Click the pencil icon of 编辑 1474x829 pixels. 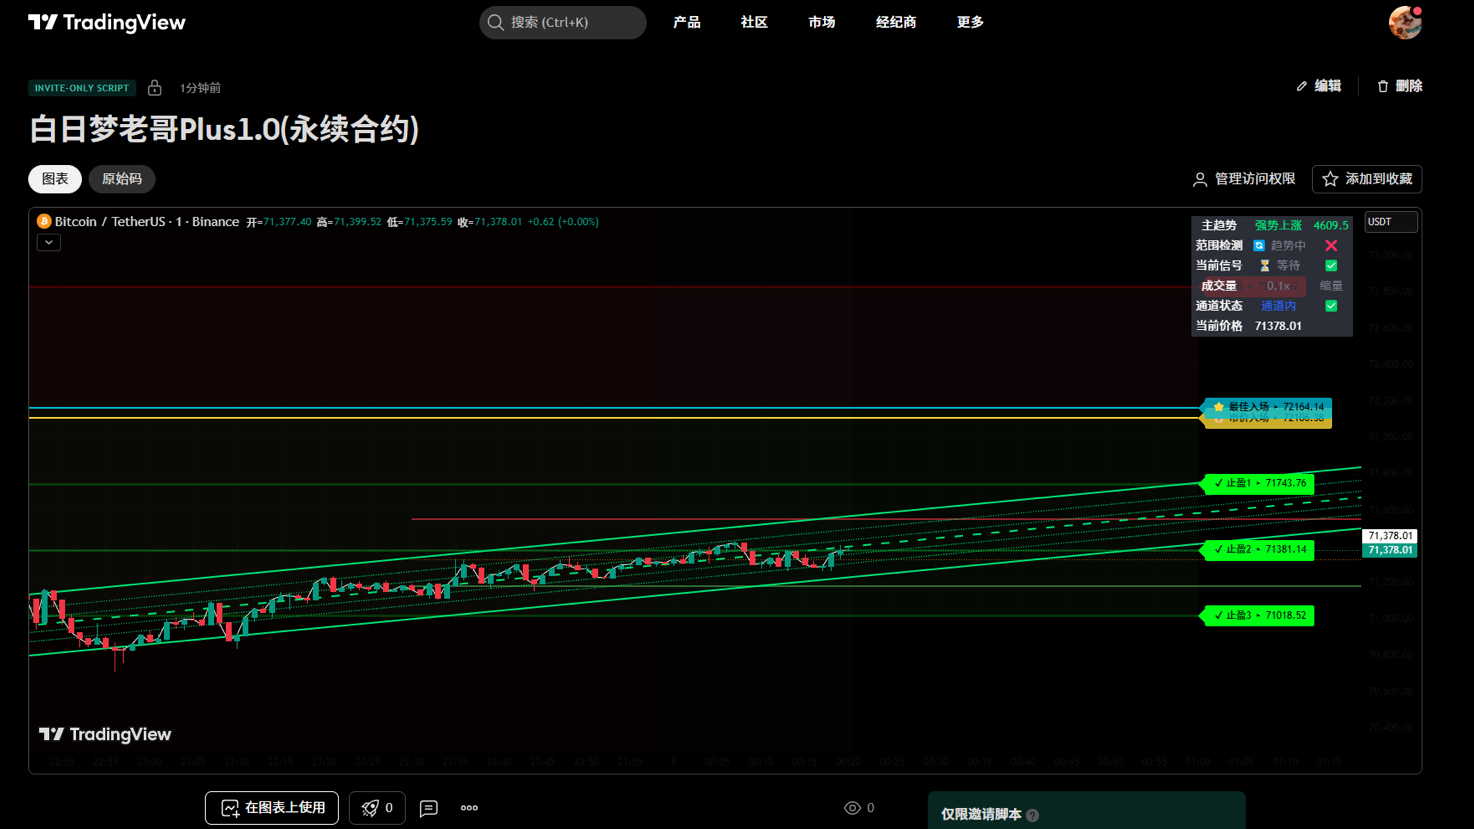[1302, 86]
